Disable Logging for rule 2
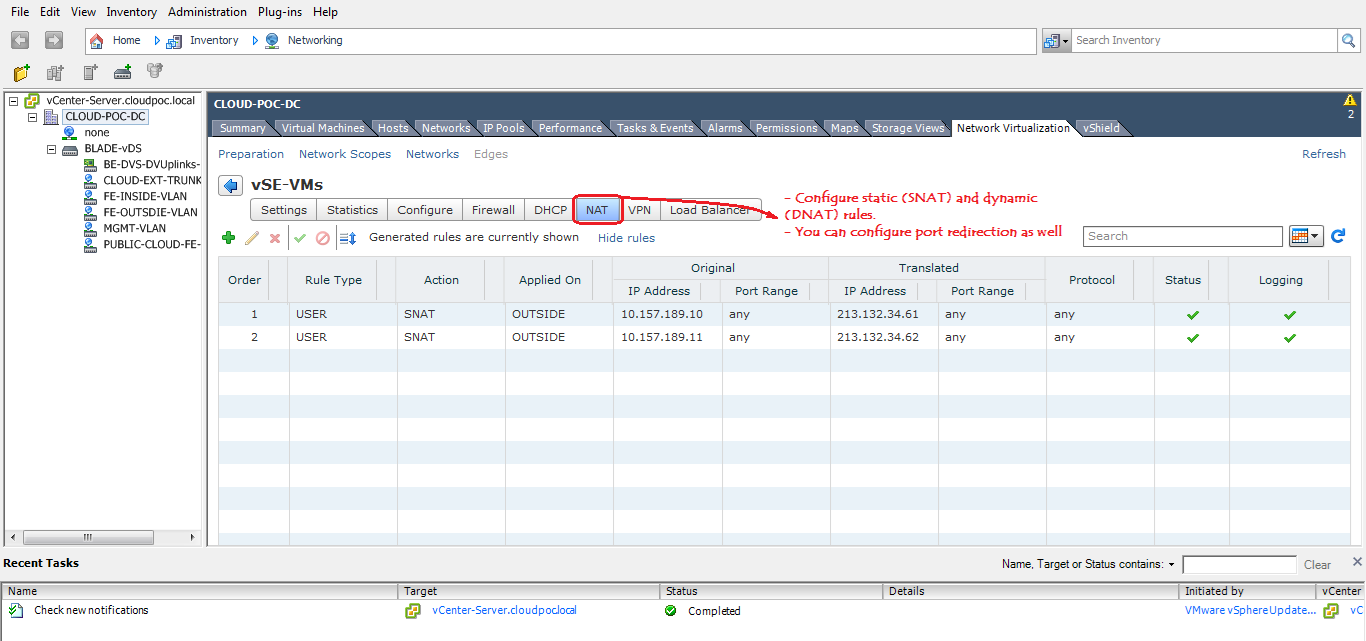Image resolution: width=1366 pixels, height=641 pixels. (x=1288, y=337)
